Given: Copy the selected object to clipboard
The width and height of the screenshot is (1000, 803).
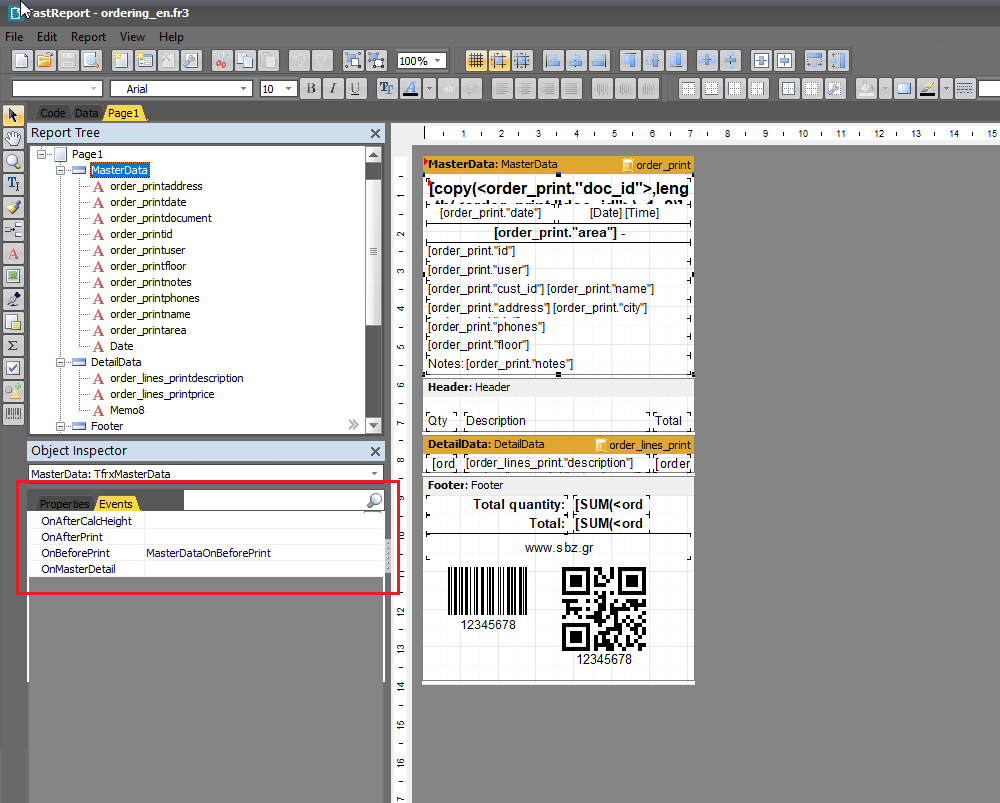Looking at the screenshot, I should tap(245, 61).
